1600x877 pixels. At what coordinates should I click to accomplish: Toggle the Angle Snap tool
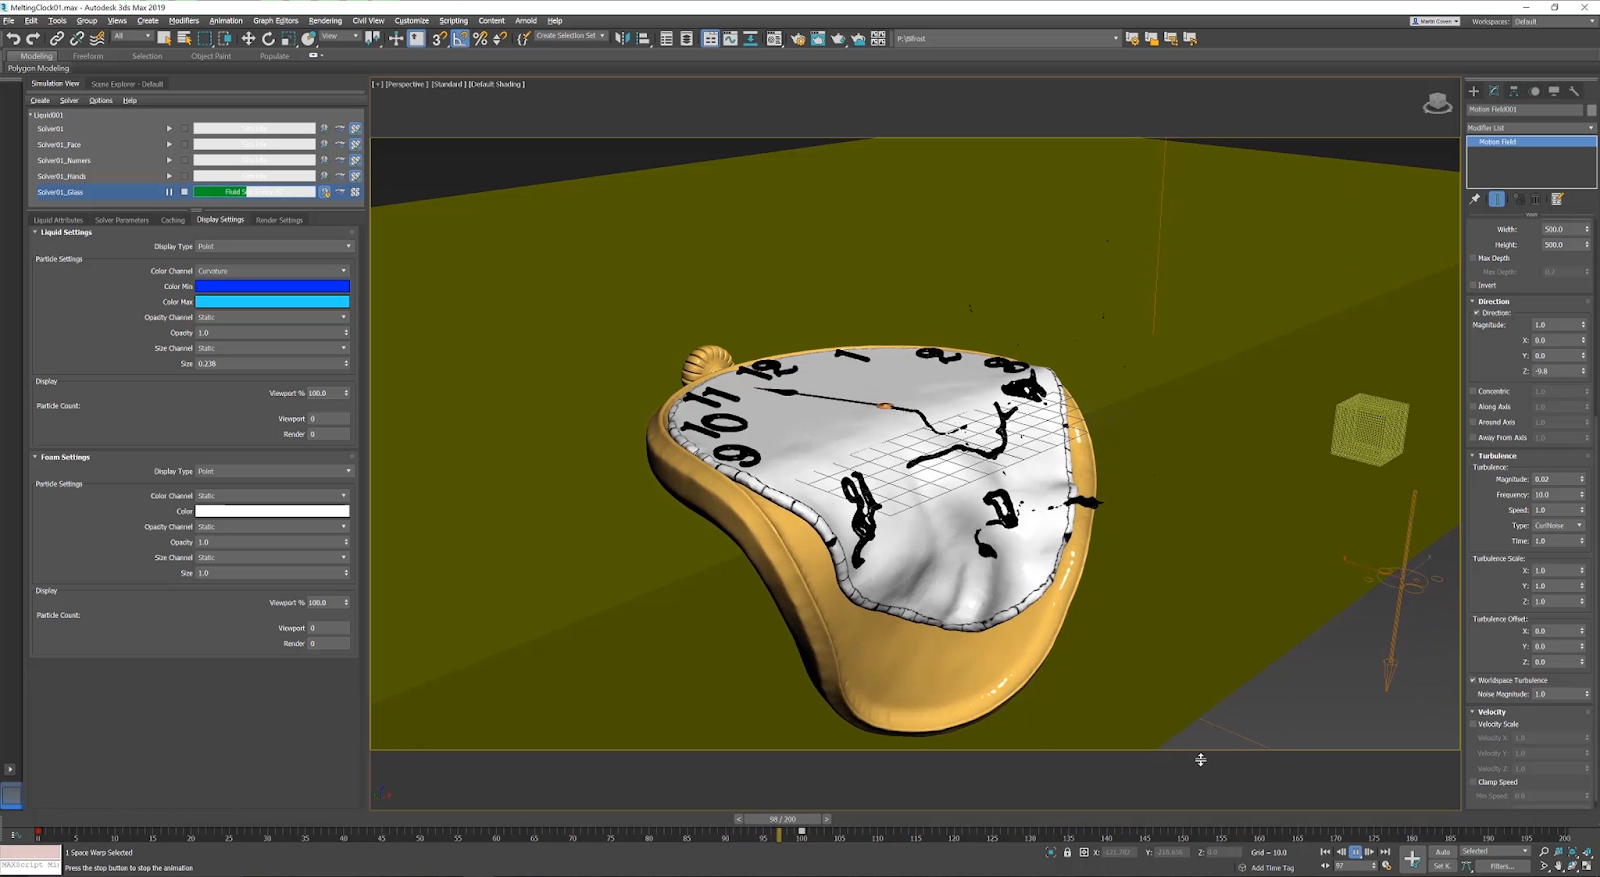pos(460,39)
